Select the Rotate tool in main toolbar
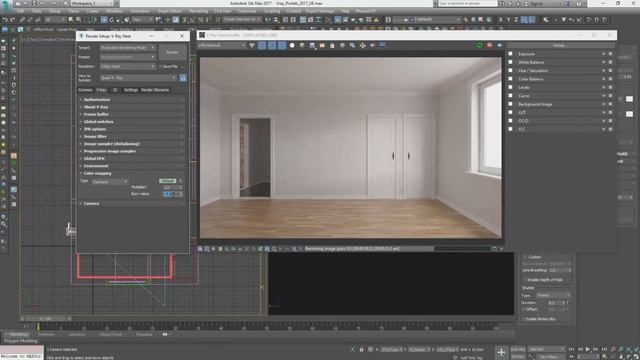Image resolution: width=640 pixels, height=360 pixels. tap(111, 20)
